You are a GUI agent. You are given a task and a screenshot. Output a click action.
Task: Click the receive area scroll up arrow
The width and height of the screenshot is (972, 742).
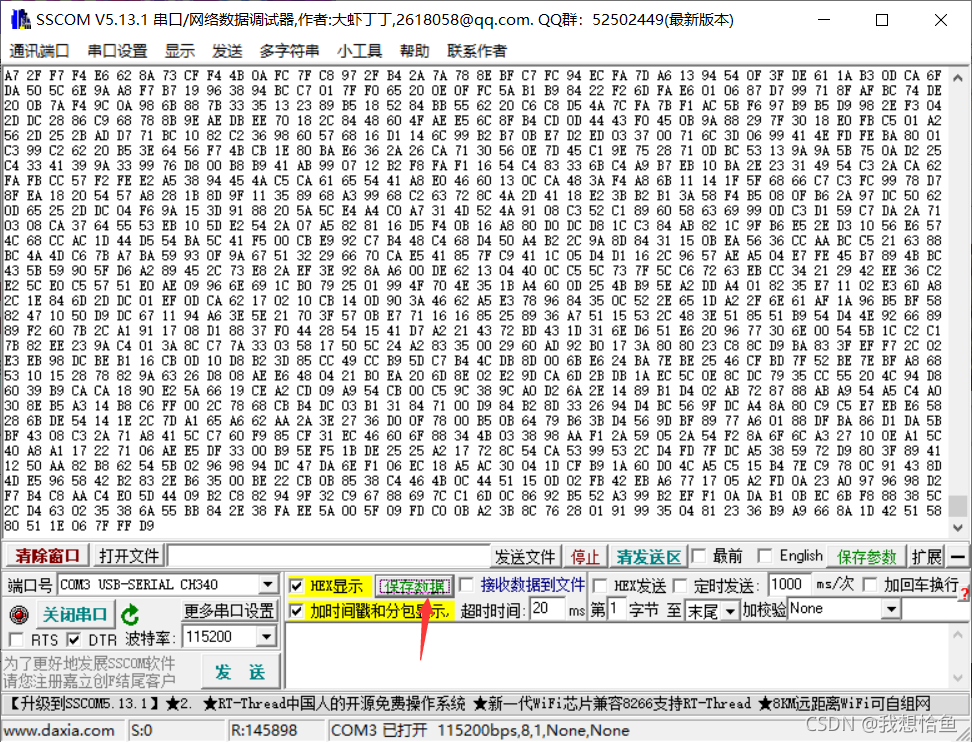(x=958, y=79)
